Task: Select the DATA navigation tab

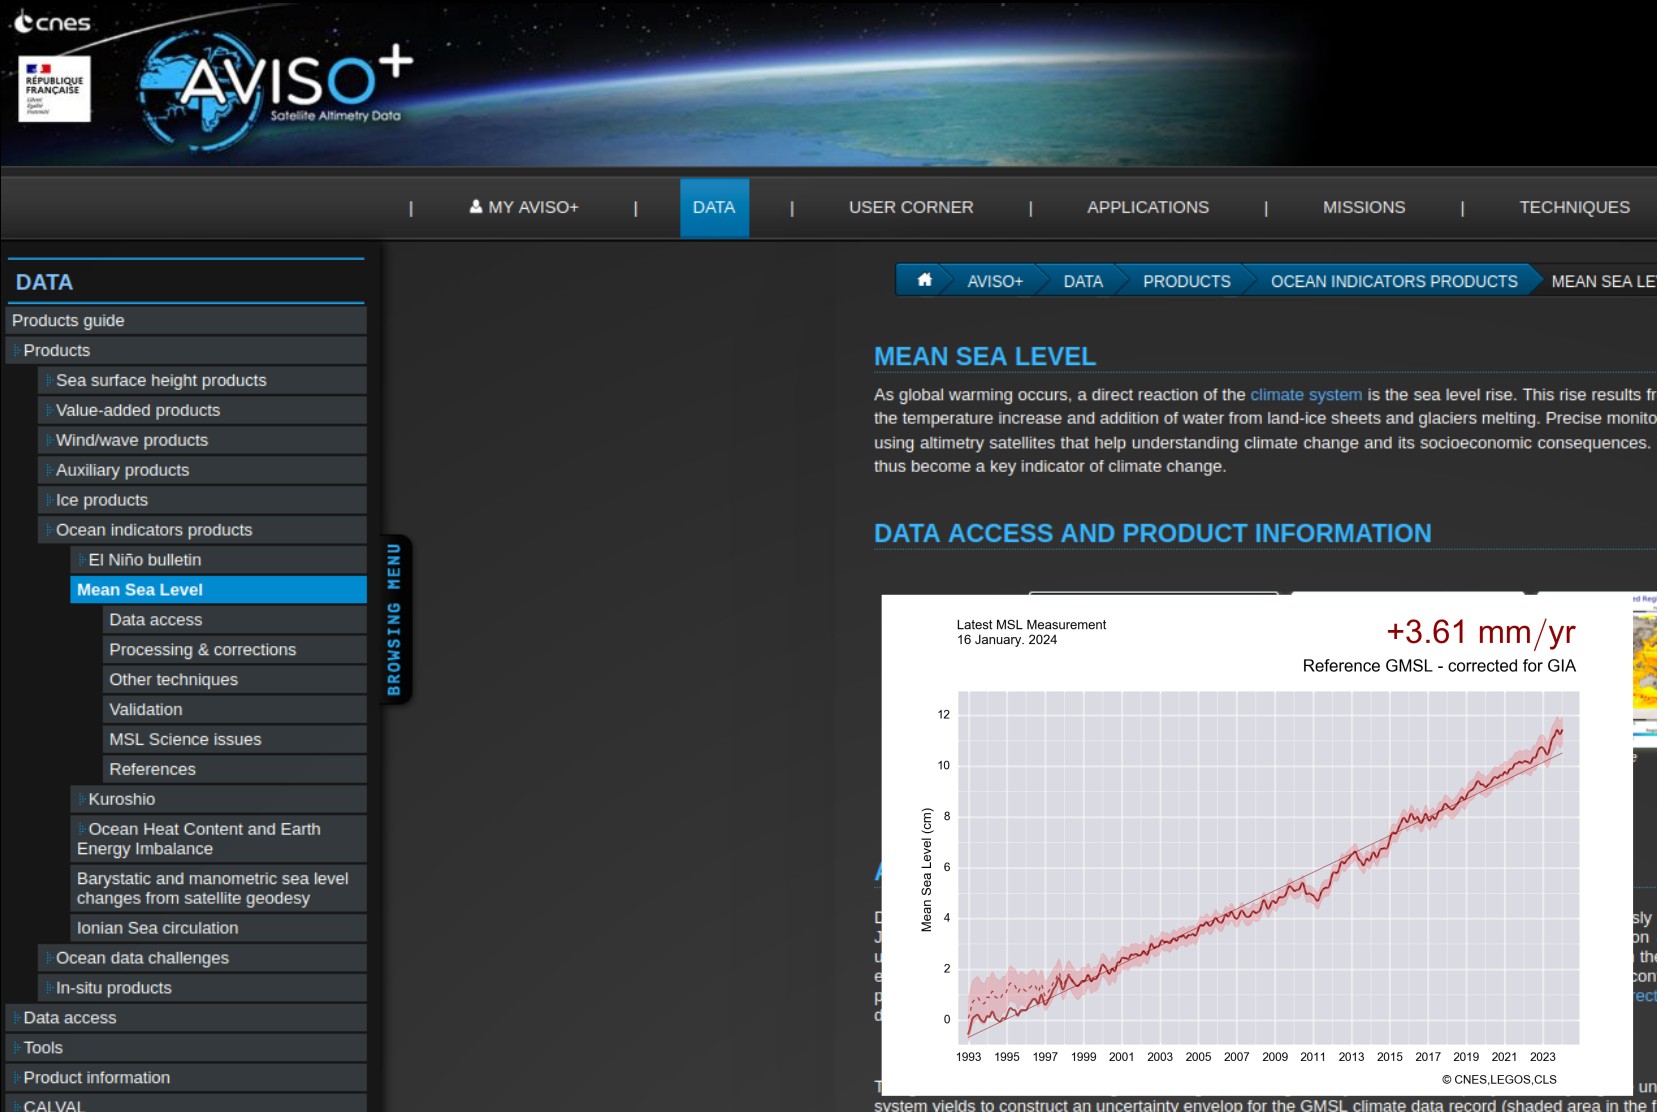Action: [714, 207]
